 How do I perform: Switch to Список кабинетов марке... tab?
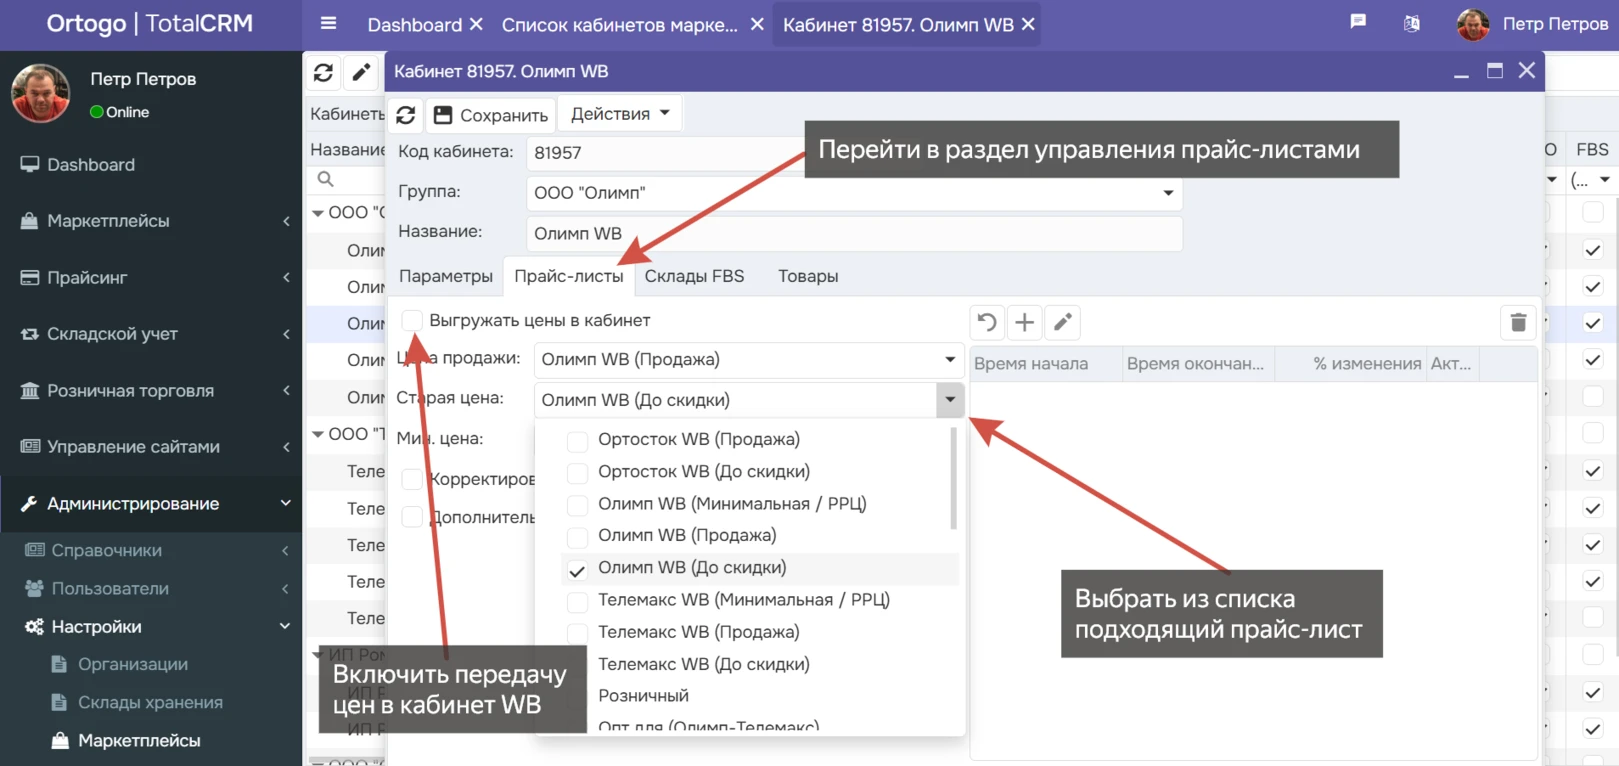[x=620, y=25]
